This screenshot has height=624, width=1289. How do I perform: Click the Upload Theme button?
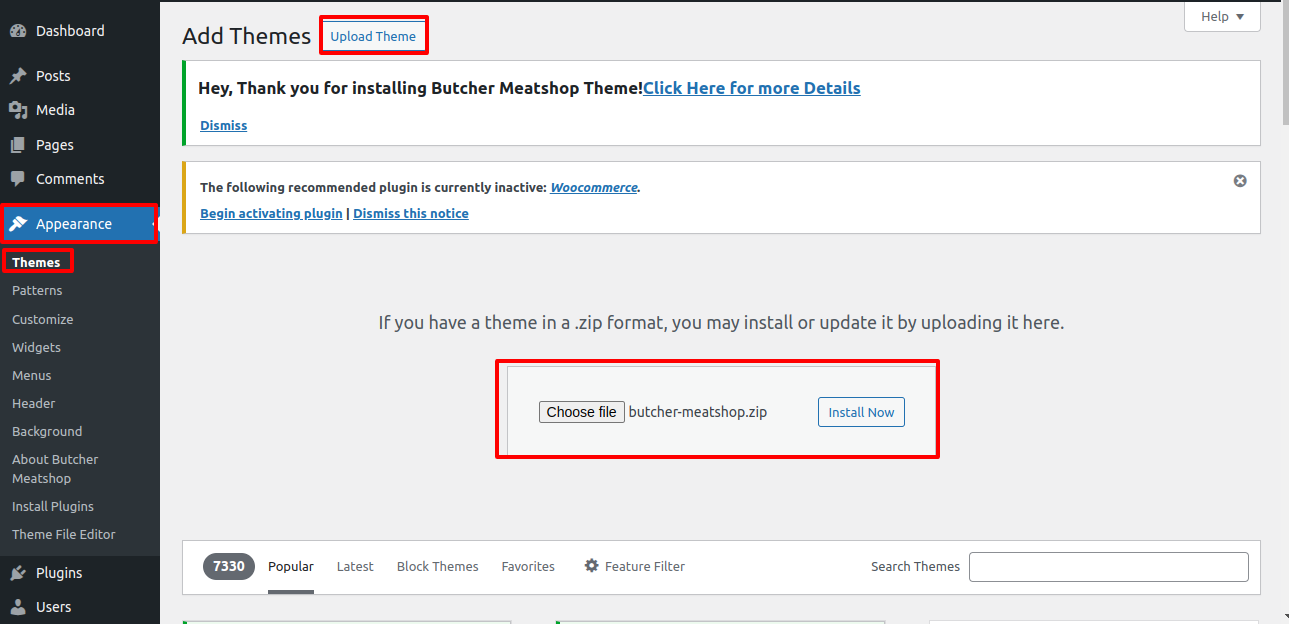click(373, 36)
